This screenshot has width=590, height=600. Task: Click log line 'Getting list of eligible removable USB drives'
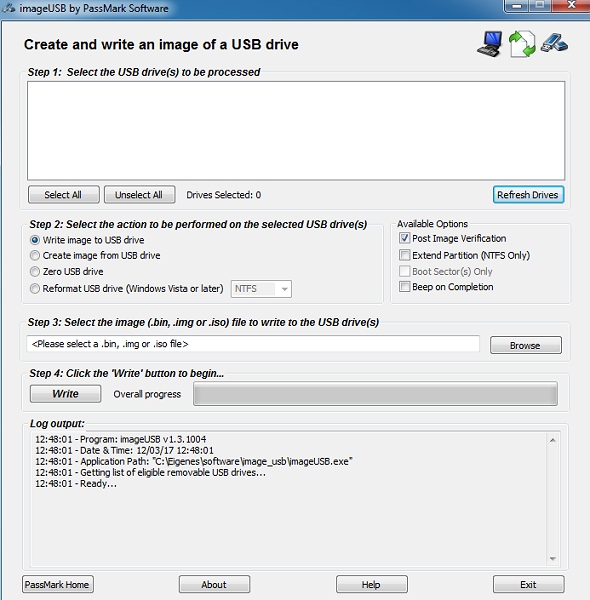point(150,473)
